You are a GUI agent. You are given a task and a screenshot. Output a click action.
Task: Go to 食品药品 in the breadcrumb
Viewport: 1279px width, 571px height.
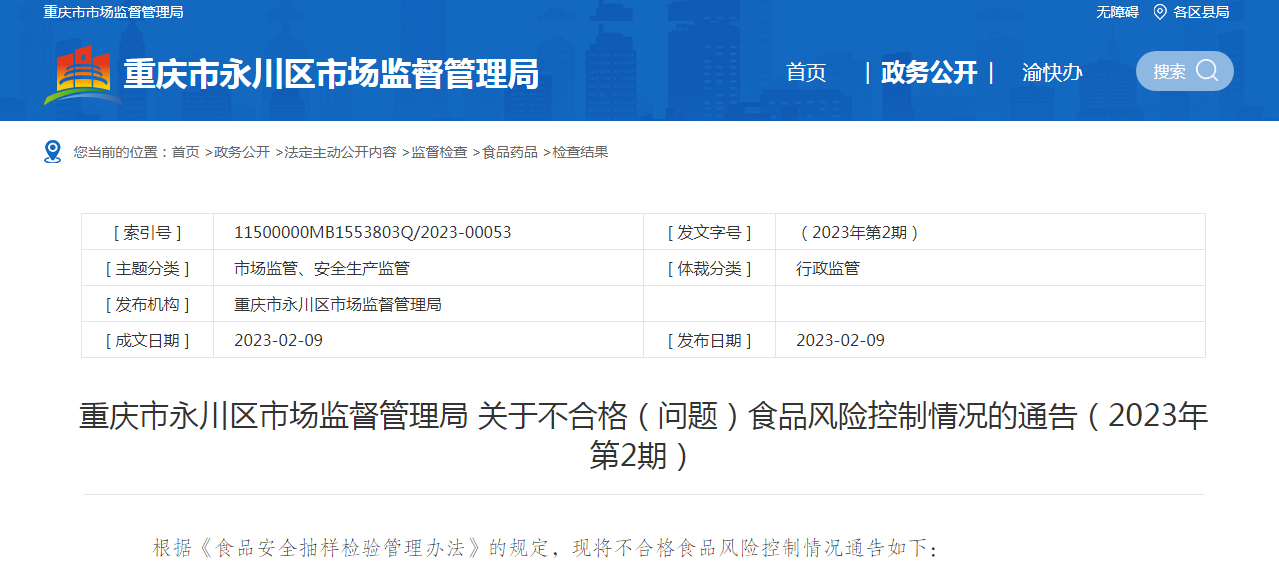tap(510, 152)
